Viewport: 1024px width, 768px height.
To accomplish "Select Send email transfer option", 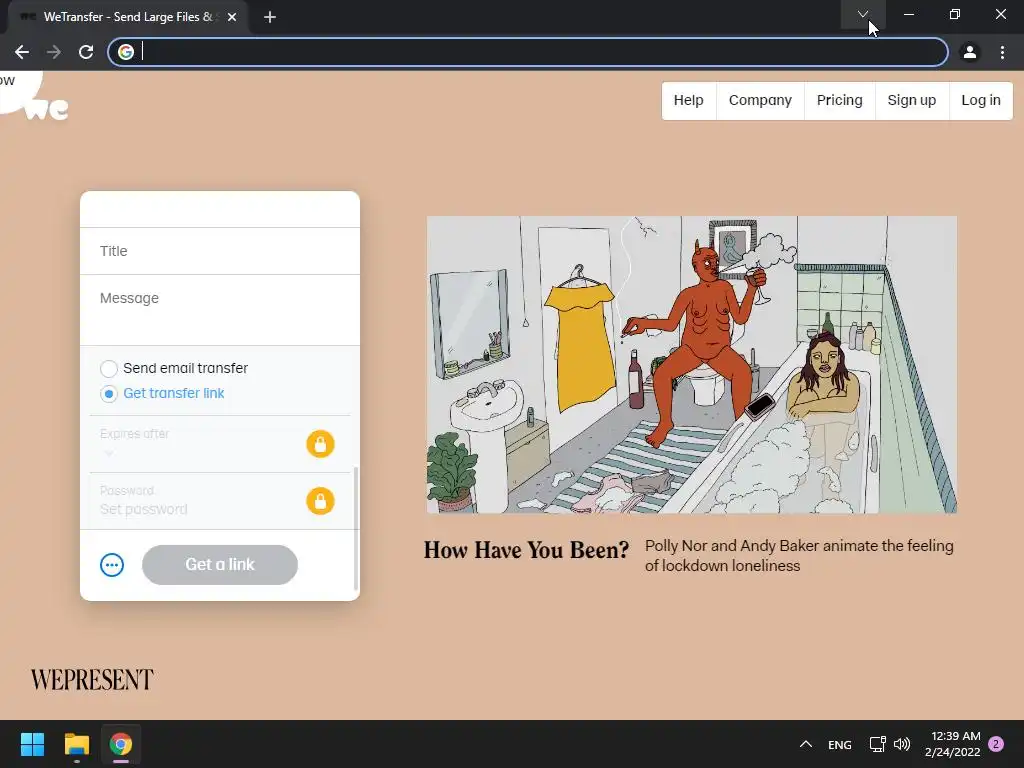I will 174,368.
